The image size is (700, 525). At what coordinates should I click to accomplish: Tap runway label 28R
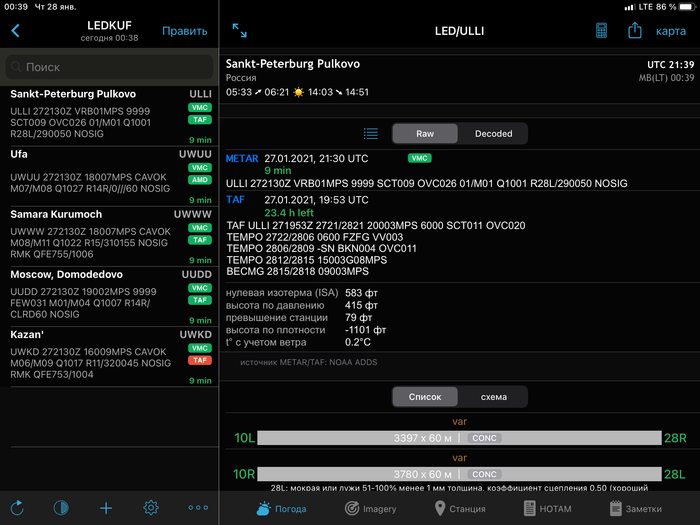[x=675, y=438]
